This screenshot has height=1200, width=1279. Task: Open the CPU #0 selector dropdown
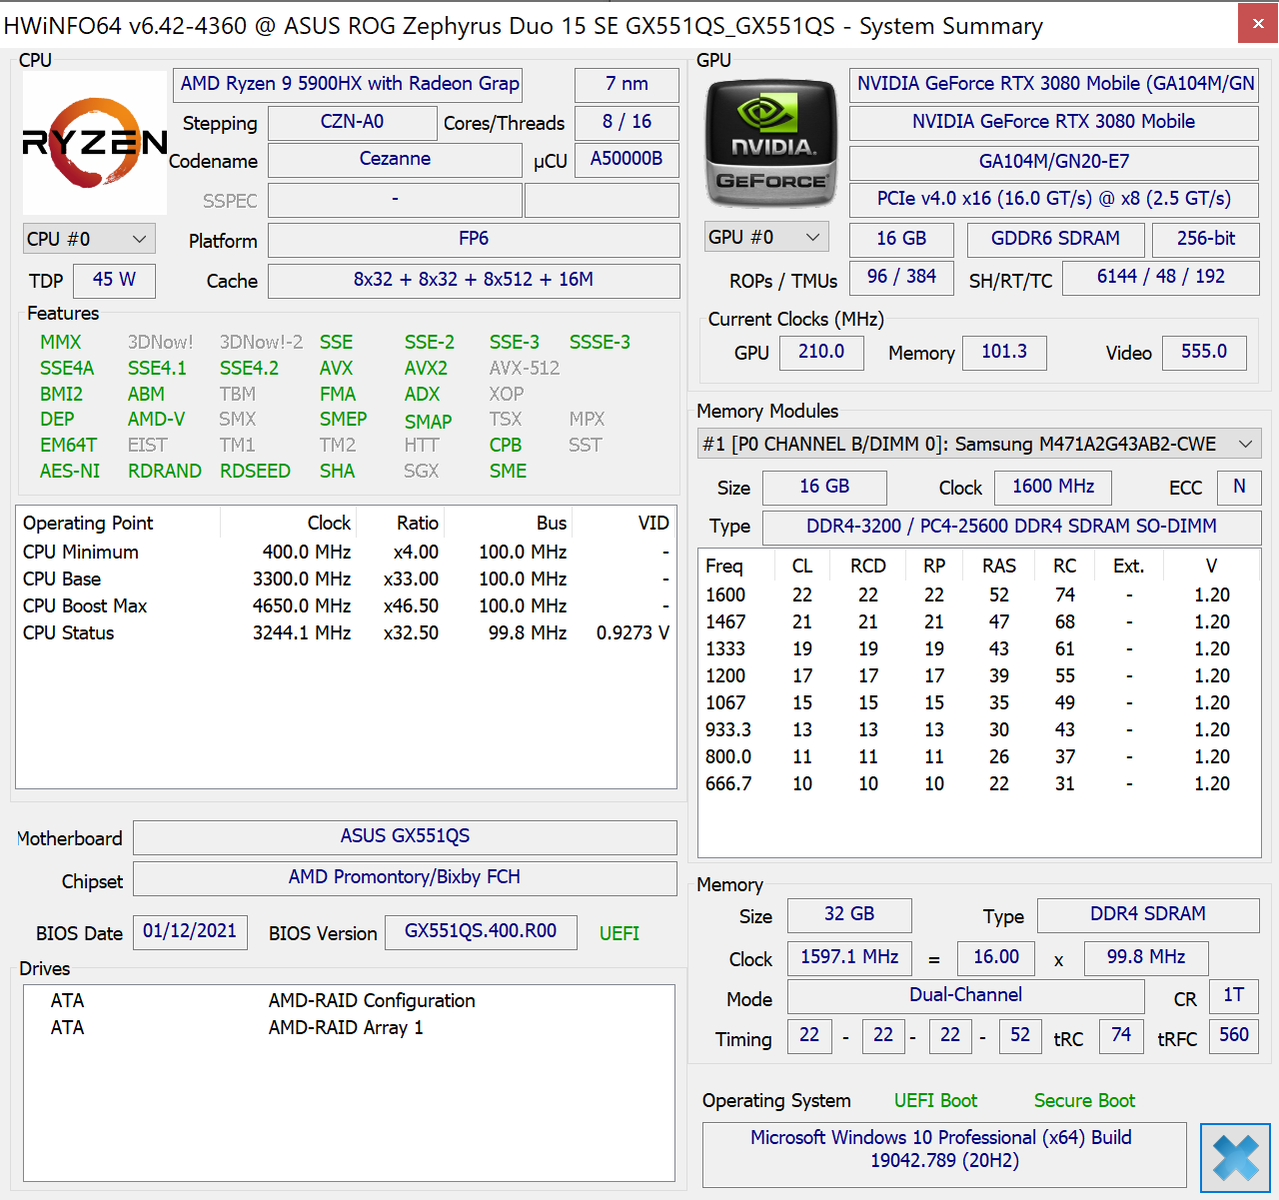click(x=89, y=239)
